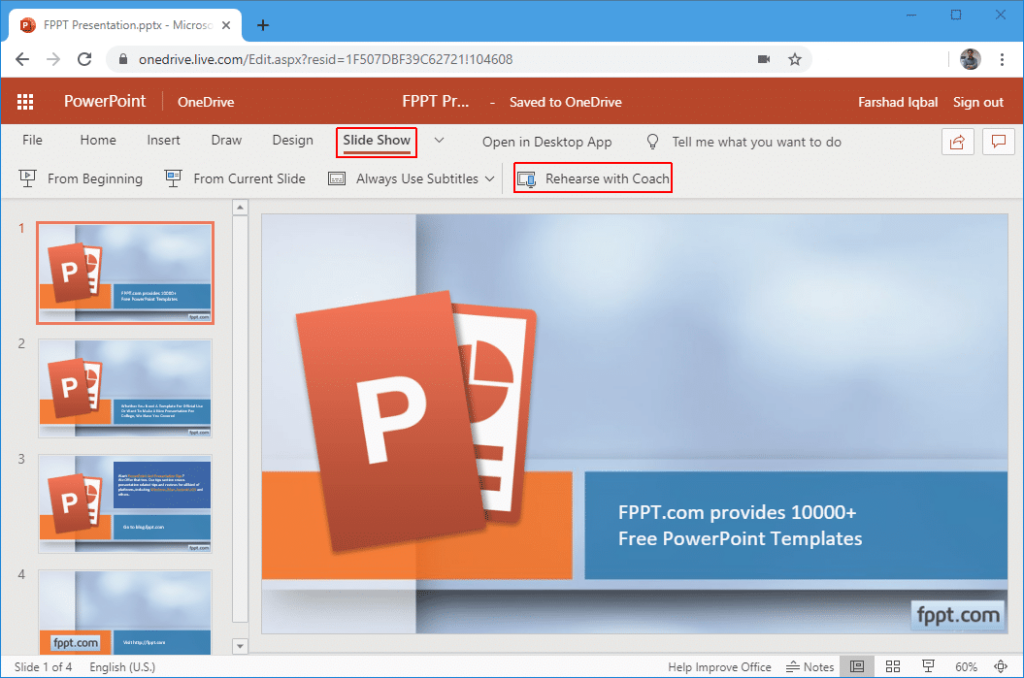Select slide 3 thumbnail
The image size is (1024, 678).
click(x=125, y=504)
